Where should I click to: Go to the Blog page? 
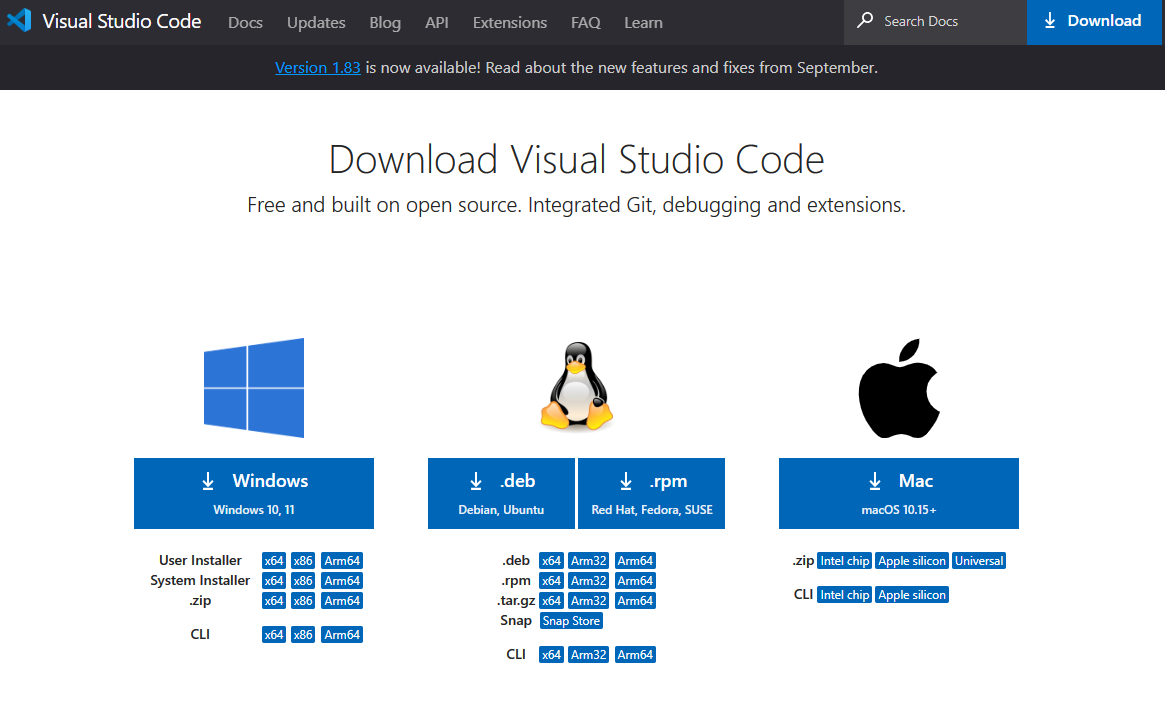(385, 22)
